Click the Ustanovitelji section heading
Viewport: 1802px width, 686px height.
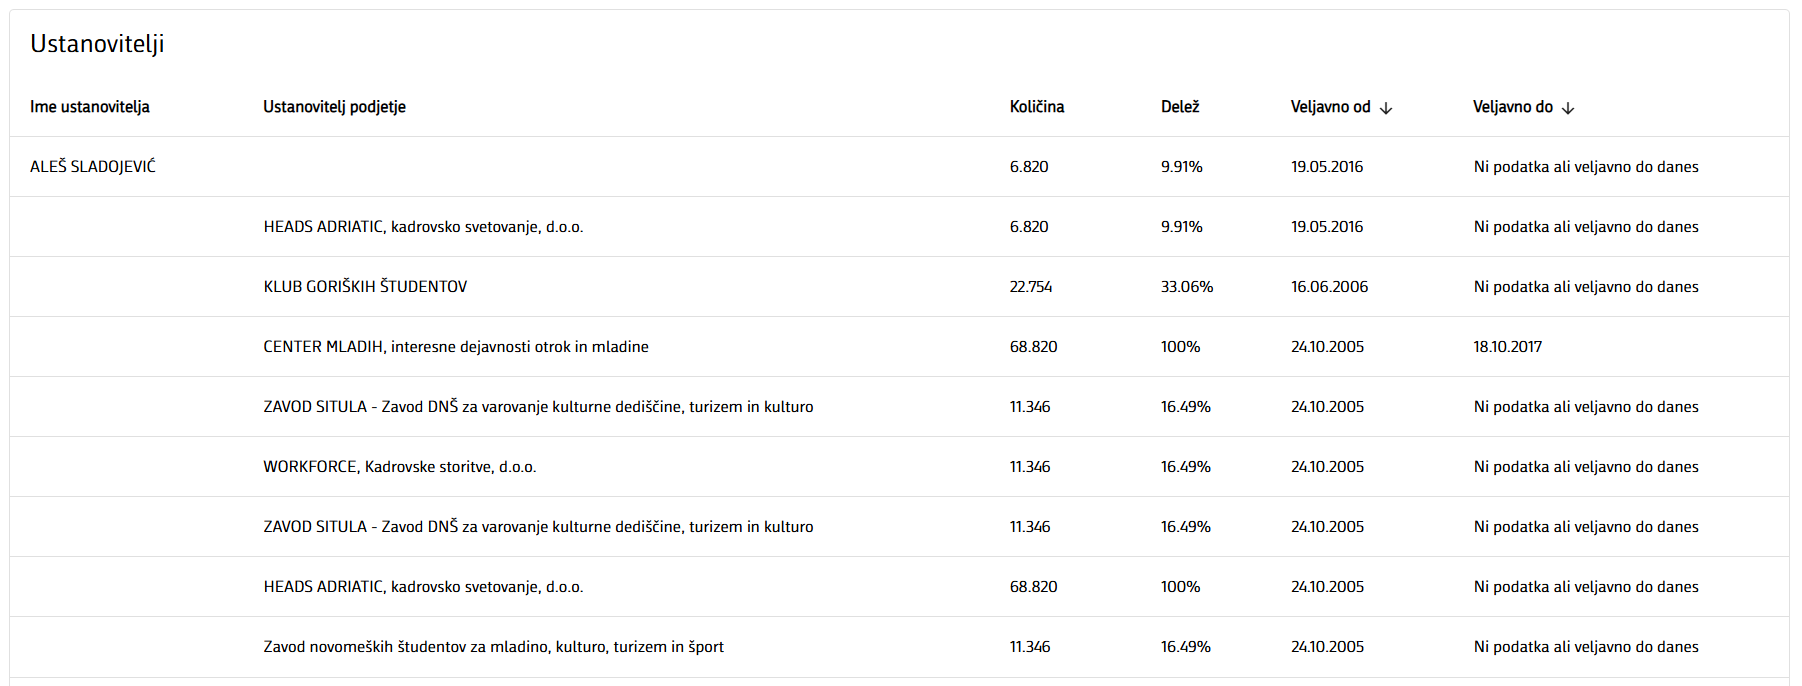click(x=97, y=44)
